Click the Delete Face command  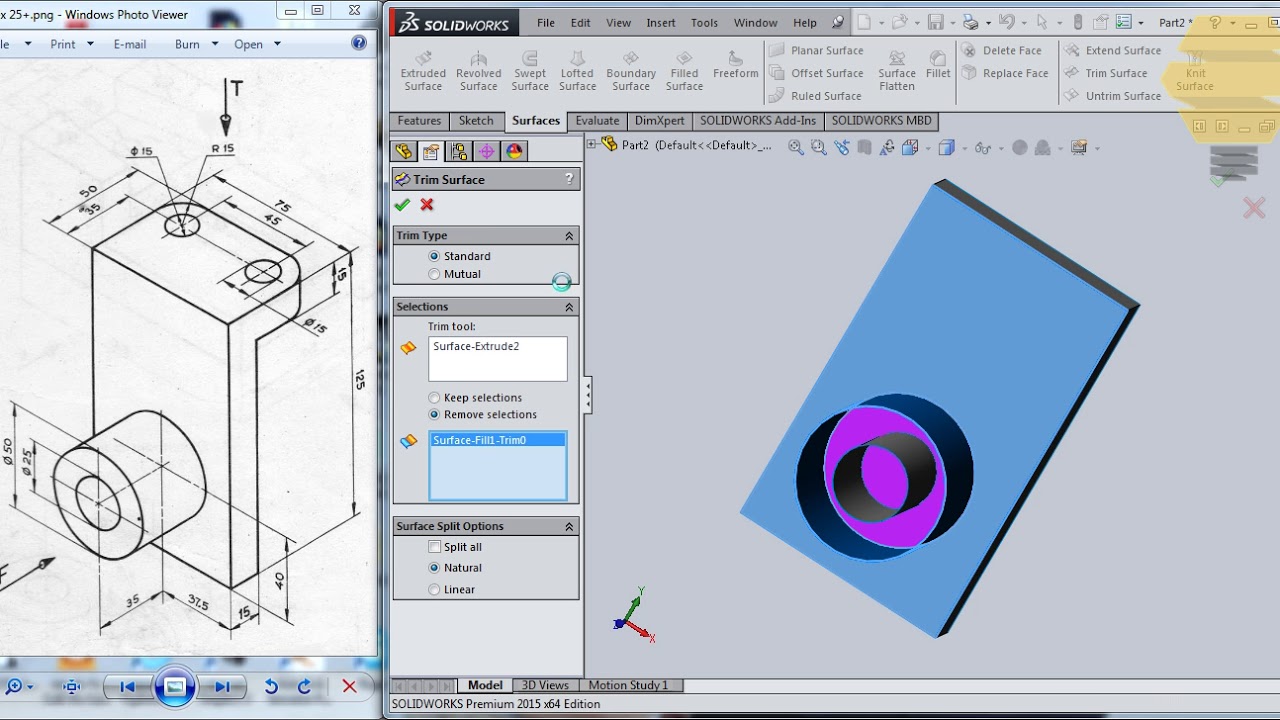click(x=1002, y=50)
